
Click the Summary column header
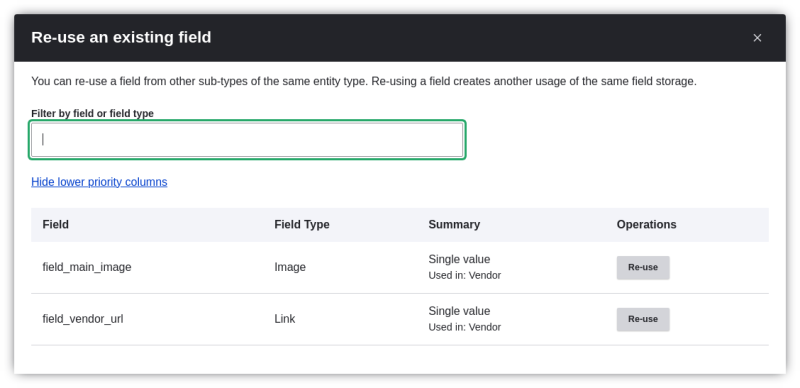point(454,225)
